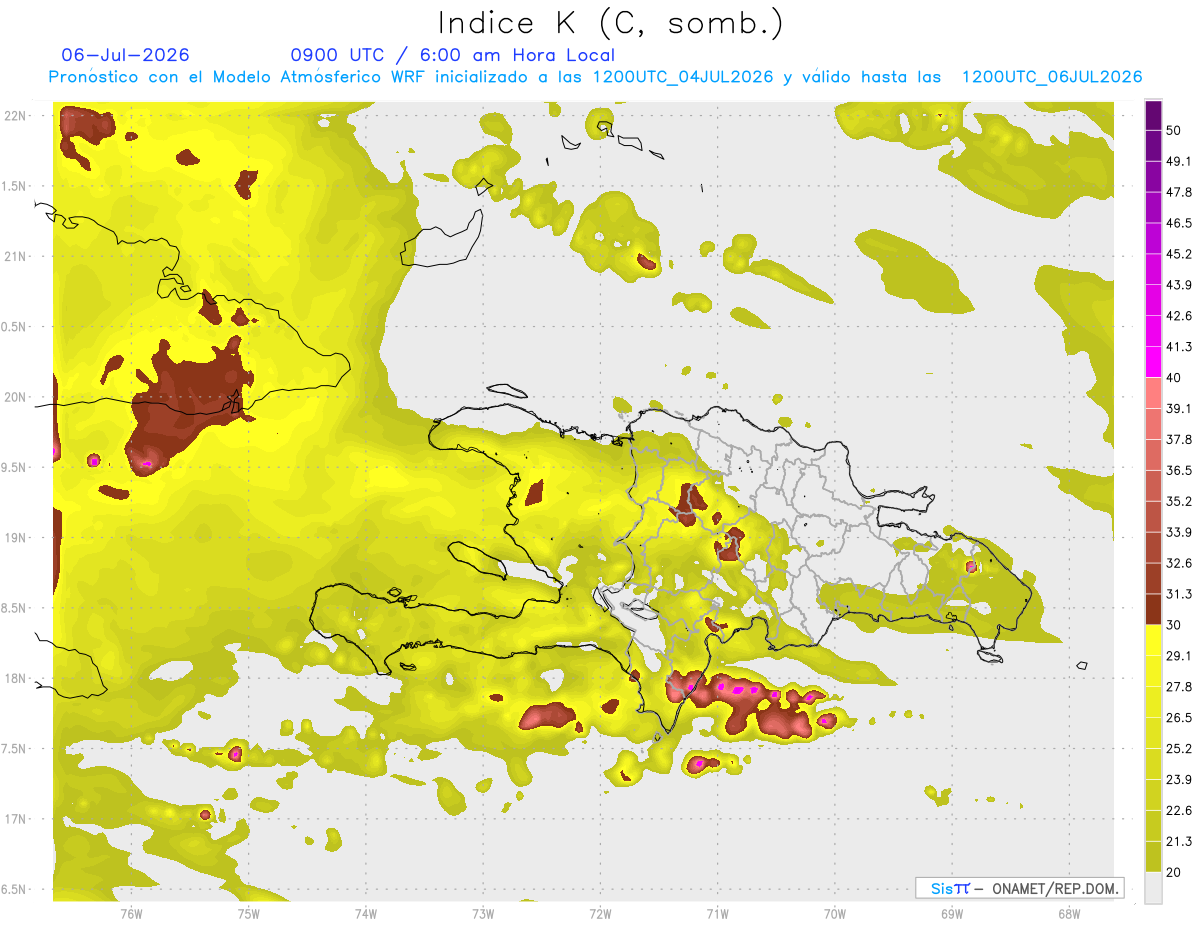Click the '69W' longitude label
This screenshot has height=927, width=1200.
[x=951, y=913]
